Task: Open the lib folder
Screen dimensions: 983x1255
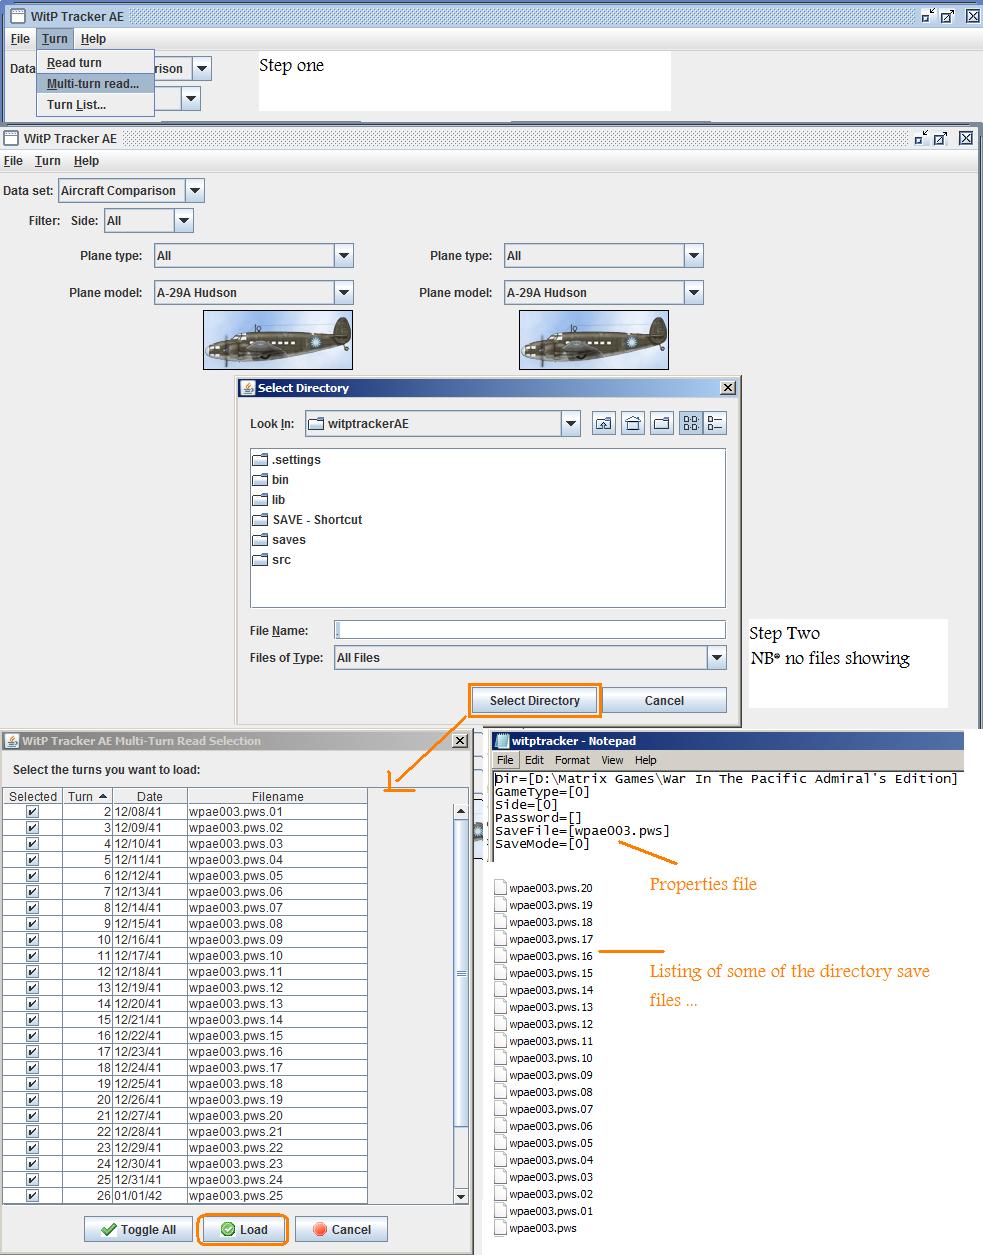Action: 269,500
